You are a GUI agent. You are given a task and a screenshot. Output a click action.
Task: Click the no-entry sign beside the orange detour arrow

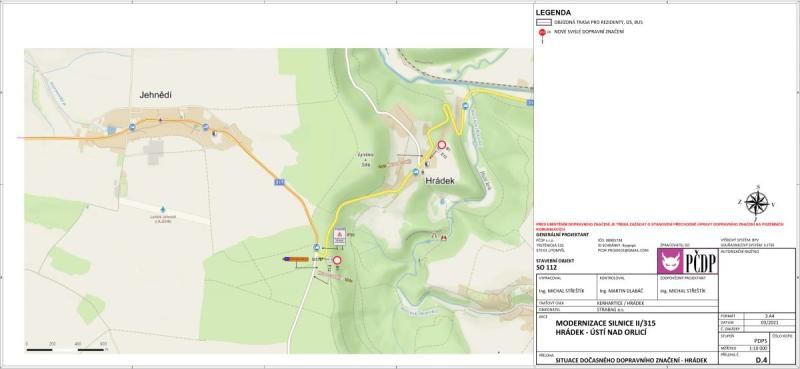click(x=337, y=260)
